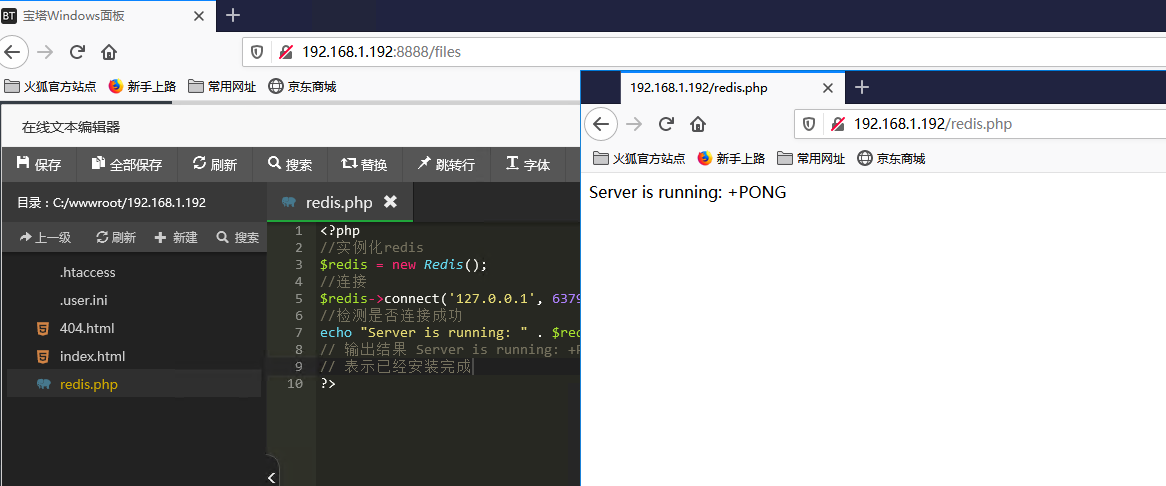The width and height of the screenshot is (1166, 486).
Task: Click shield icon in redis.php window address bar
Action: pos(809,124)
